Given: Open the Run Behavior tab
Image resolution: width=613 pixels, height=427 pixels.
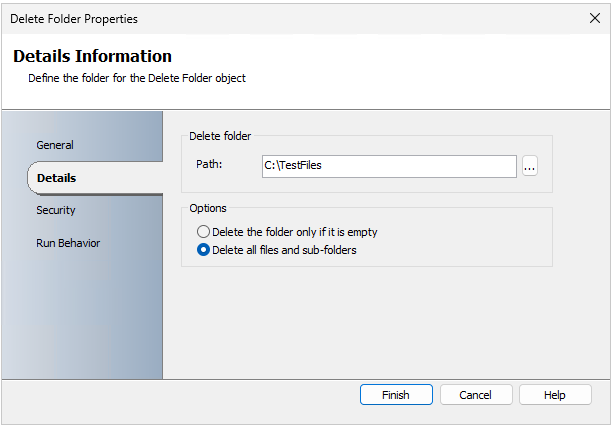Looking at the screenshot, I should point(68,243).
